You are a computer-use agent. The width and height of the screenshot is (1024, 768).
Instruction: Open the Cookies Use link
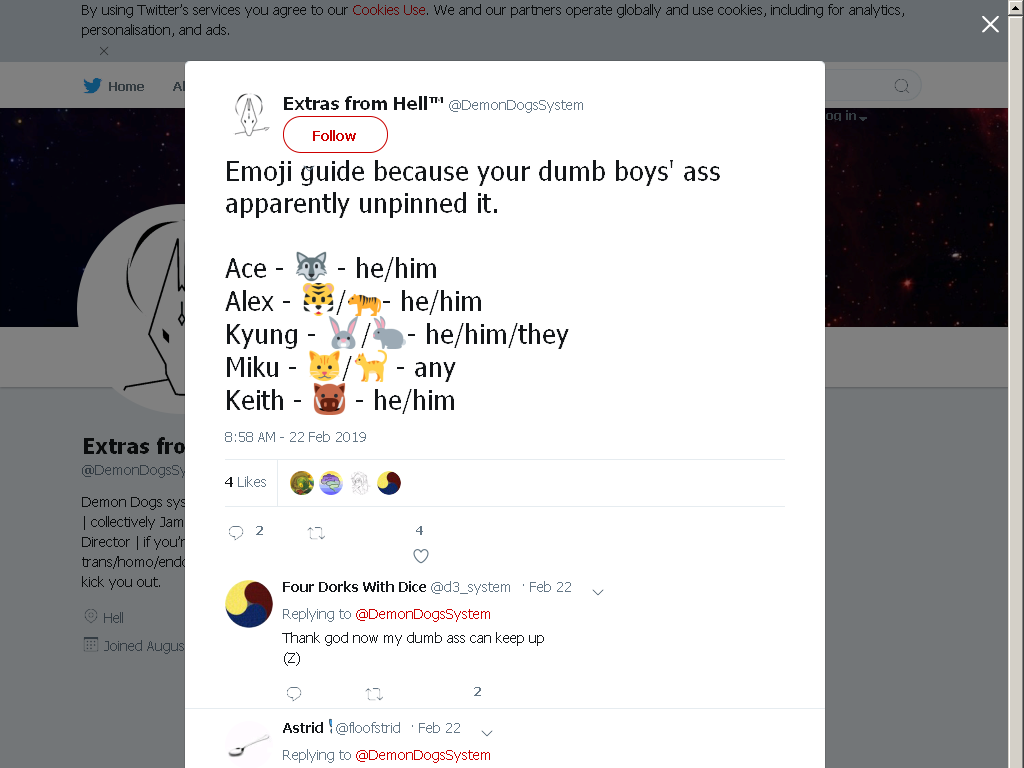(389, 10)
